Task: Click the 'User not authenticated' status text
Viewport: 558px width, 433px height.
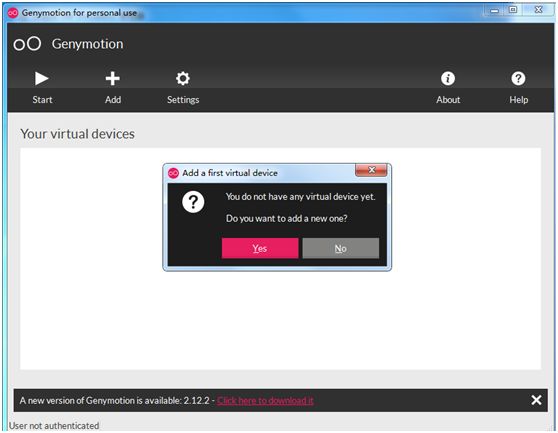Action: click(x=54, y=426)
